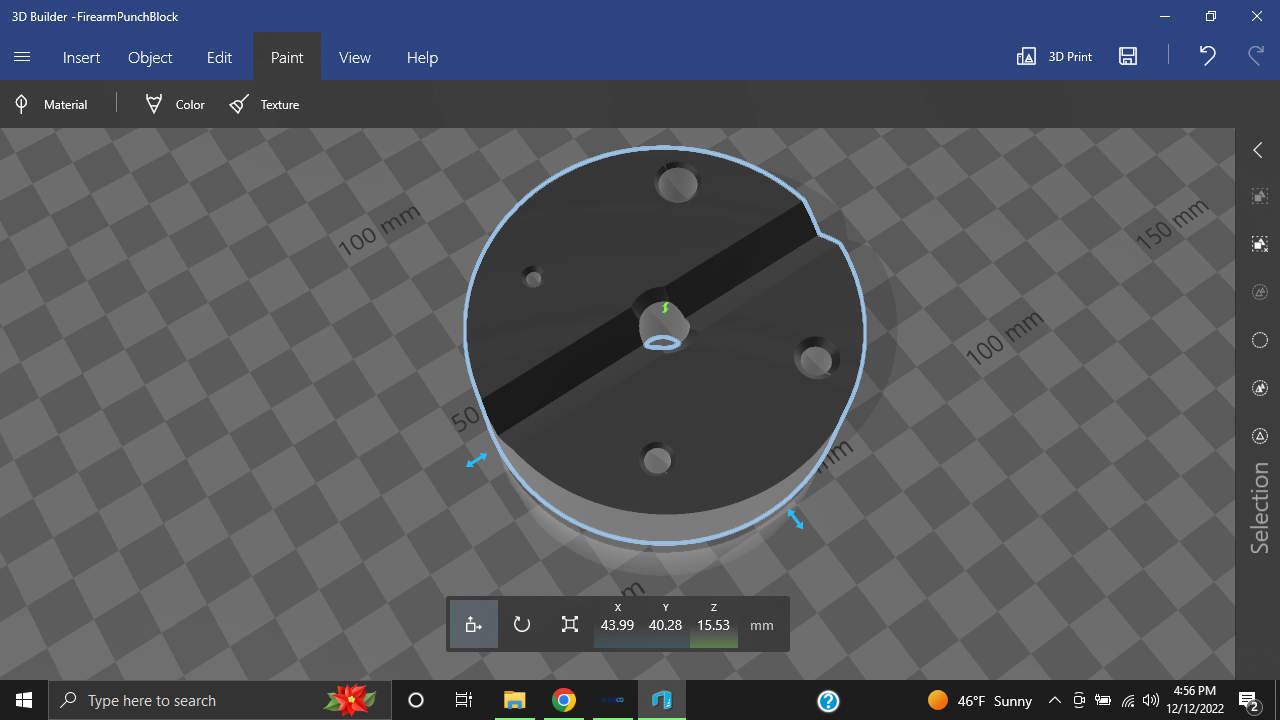Viewport: 1280px width, 720px height.
Task: Select the circular model on the build plate
Action: tap(665, 345)
